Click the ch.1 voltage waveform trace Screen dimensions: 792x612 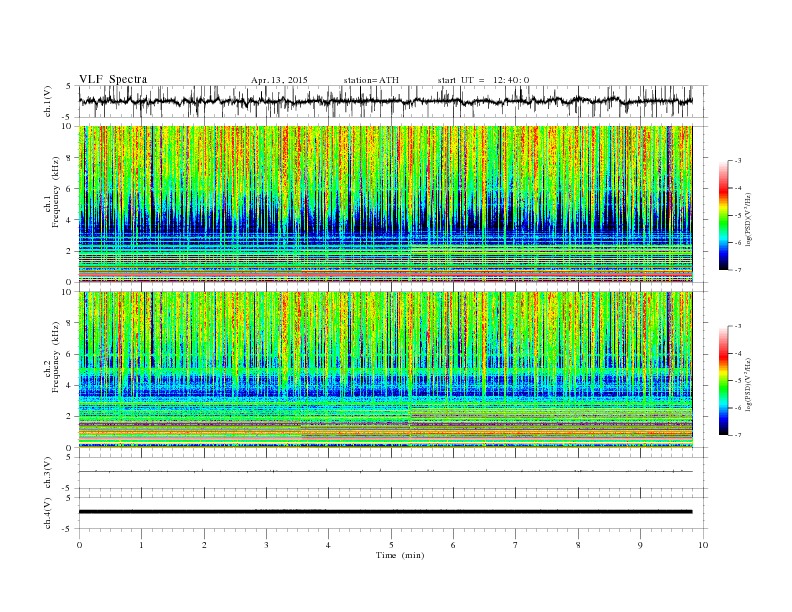(x=385, y=101)
